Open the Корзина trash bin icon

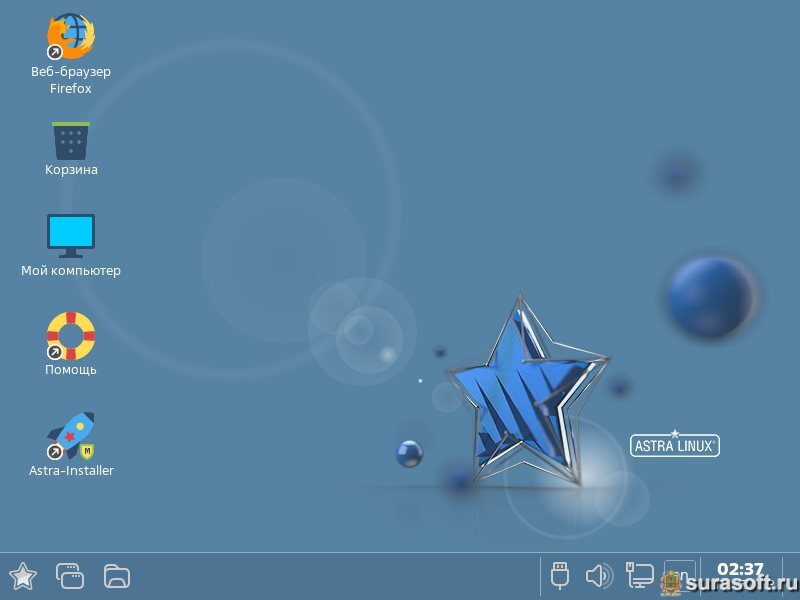[x=71, y=141]
